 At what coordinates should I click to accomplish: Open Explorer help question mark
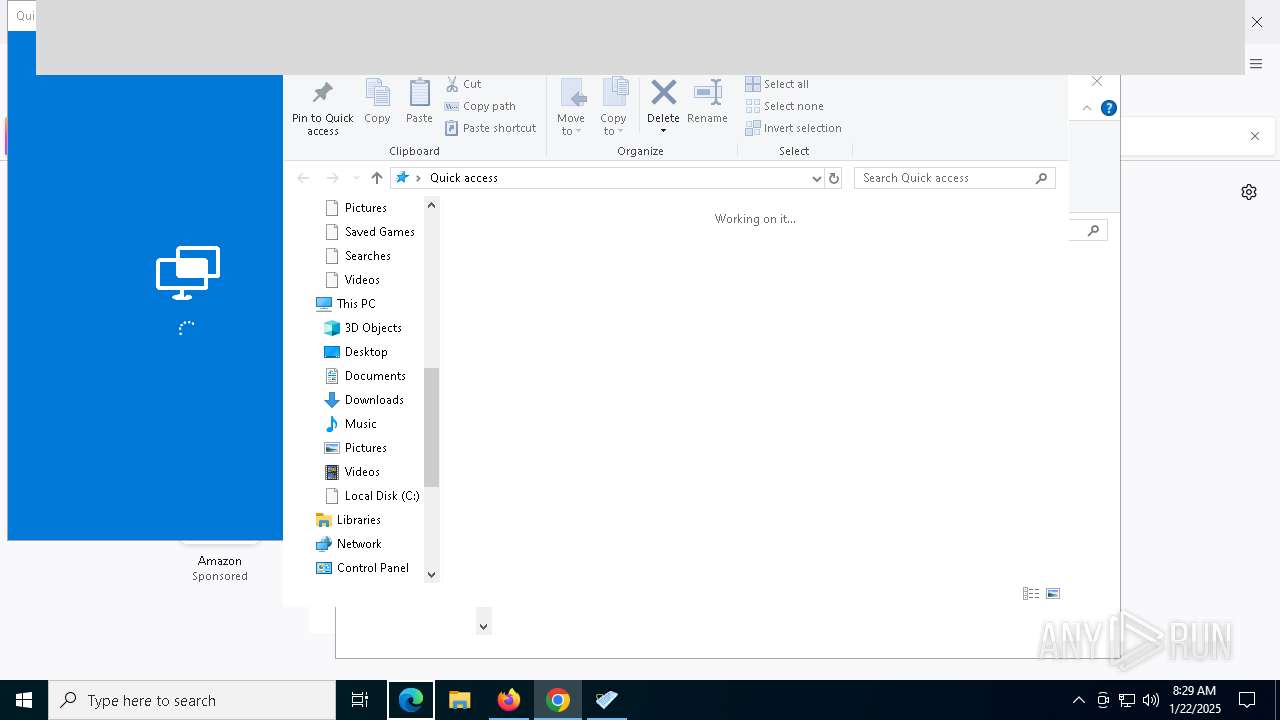point(1109,108)
